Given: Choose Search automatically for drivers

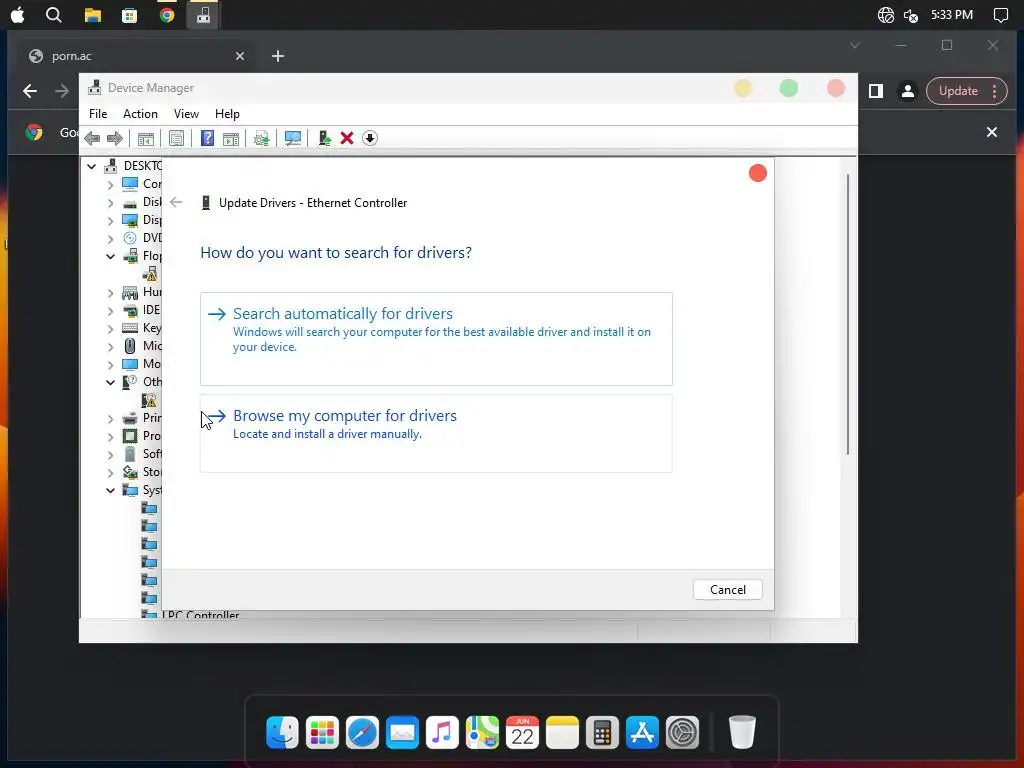Looking at the screenshot, I should tap(436, 339).
